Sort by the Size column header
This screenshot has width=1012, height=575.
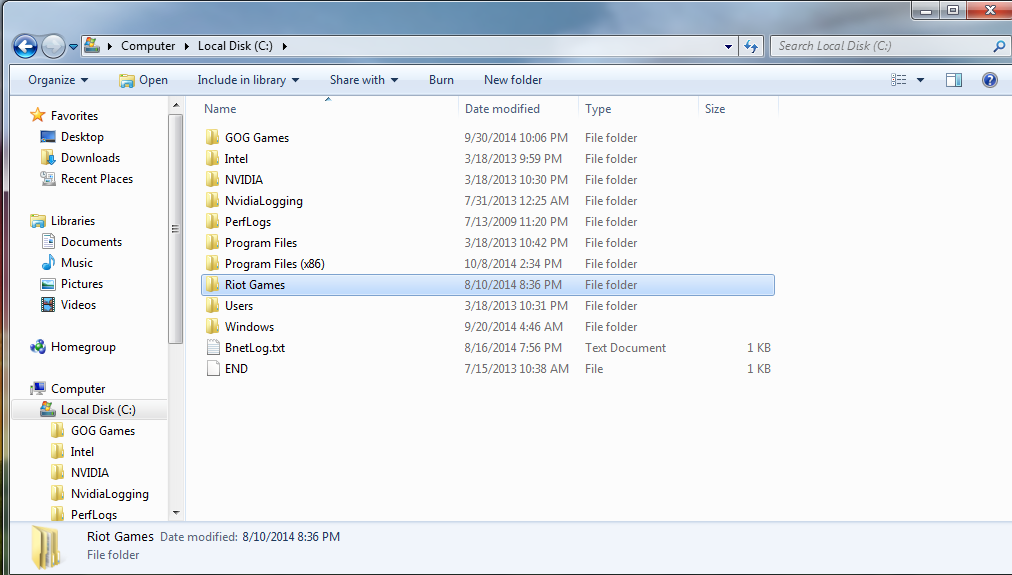click(x=738, y=109)
